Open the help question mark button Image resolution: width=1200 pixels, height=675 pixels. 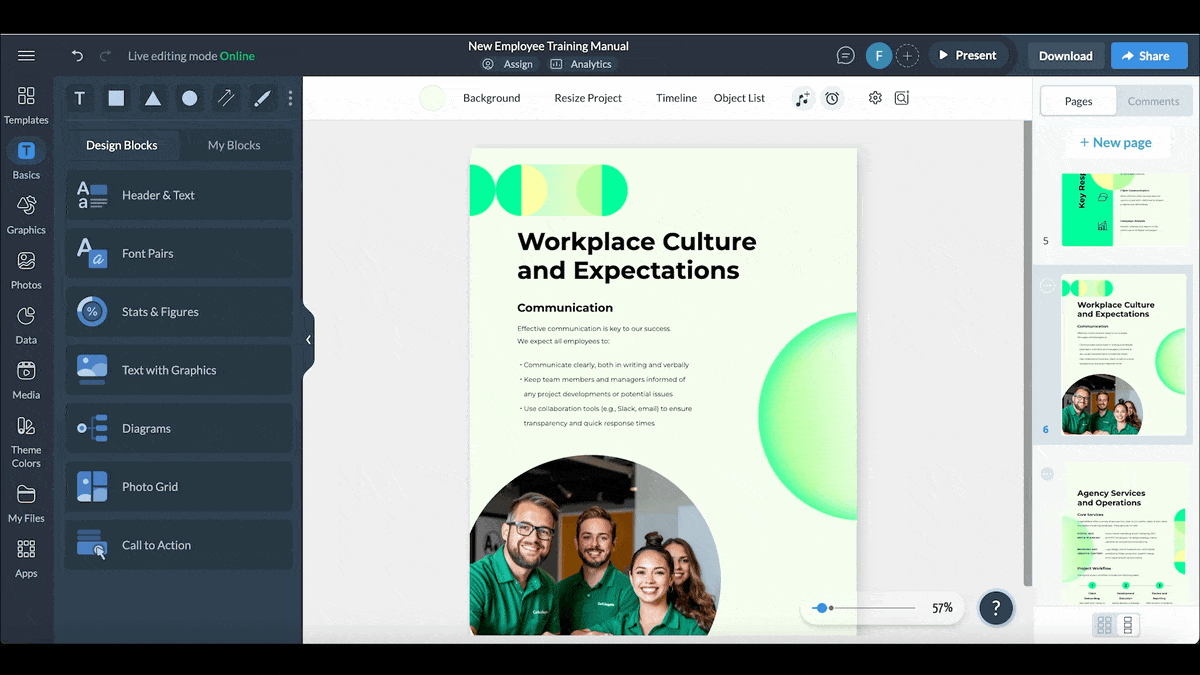[x=995, y=607]
